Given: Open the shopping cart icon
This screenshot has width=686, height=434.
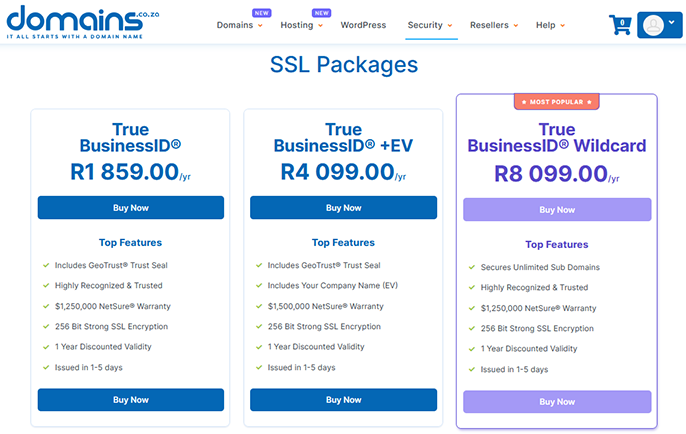Looking at the screenshot, I should click(x=620, y=26).
